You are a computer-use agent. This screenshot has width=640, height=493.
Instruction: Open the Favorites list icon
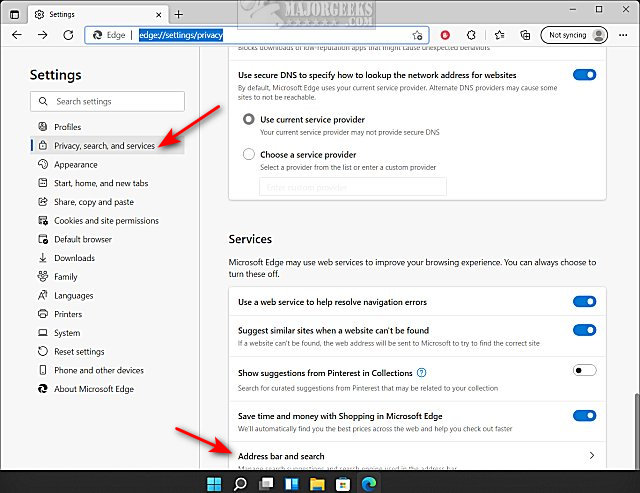pyautogui.click(x=500, y=35)
